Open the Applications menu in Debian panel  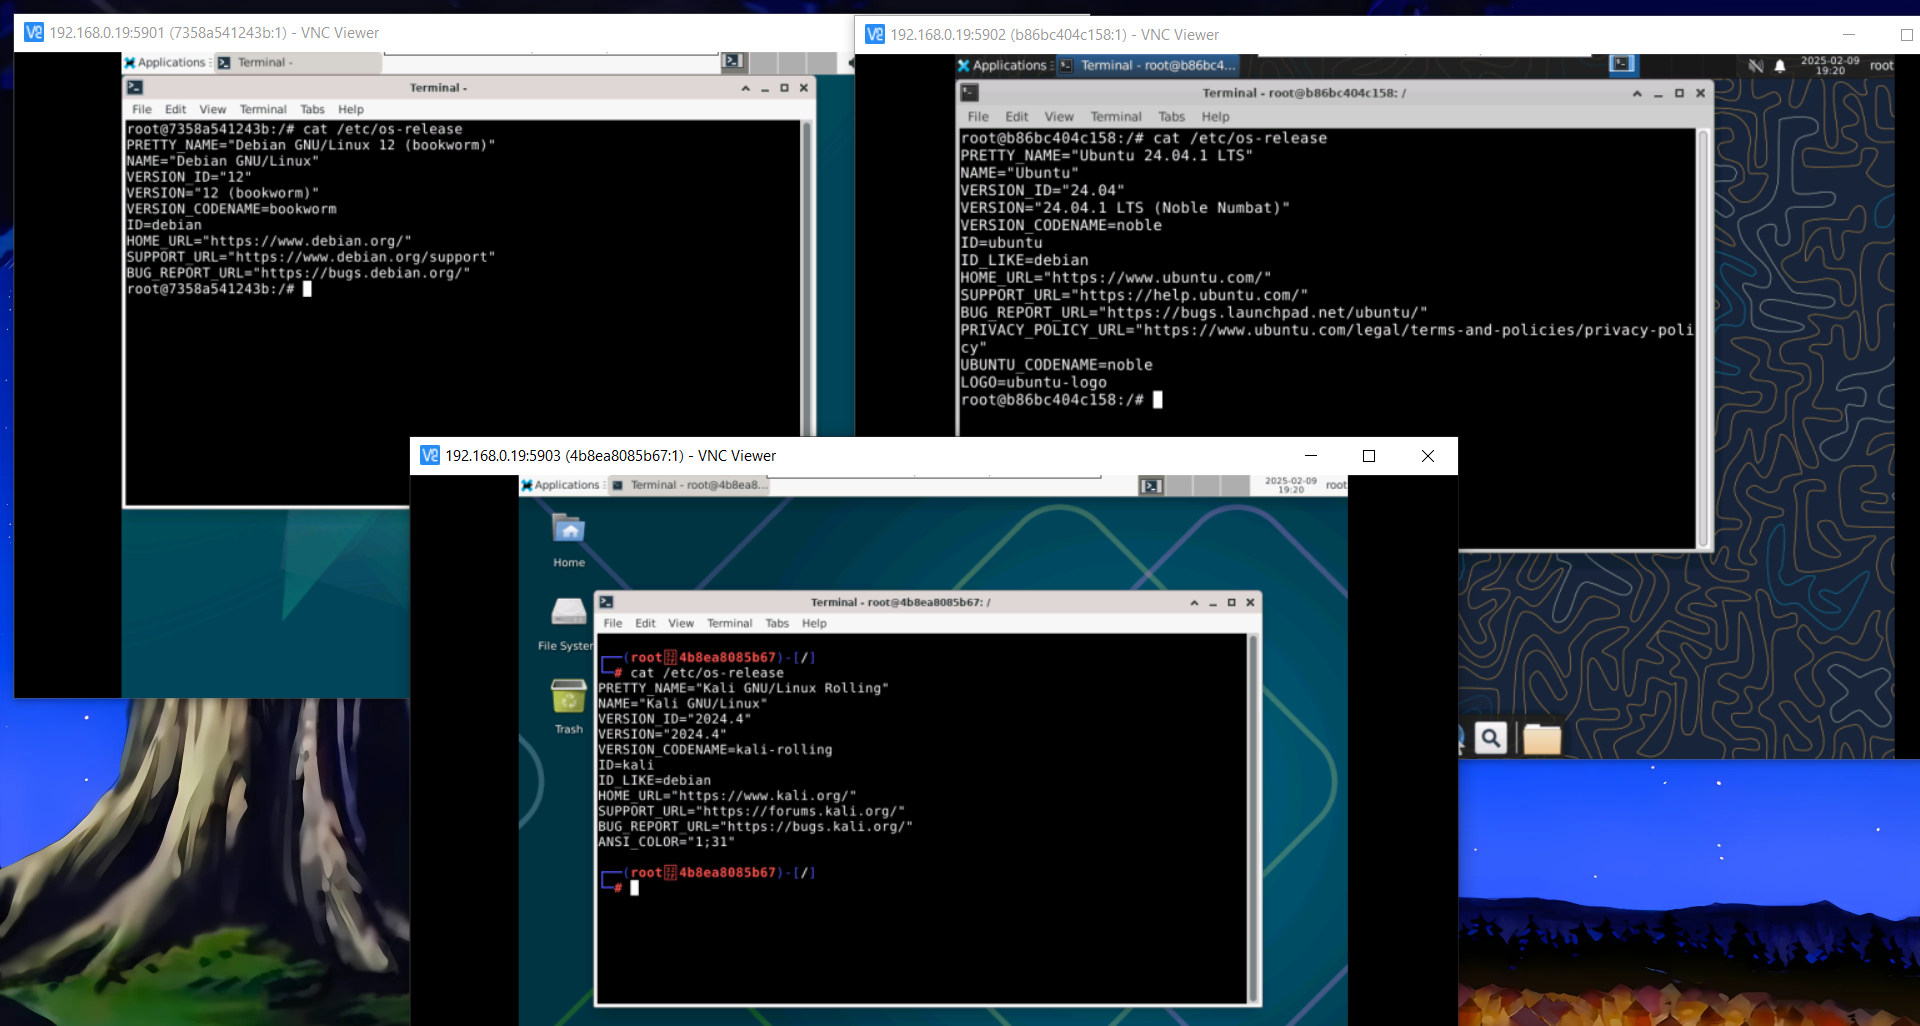coord(165,62)
